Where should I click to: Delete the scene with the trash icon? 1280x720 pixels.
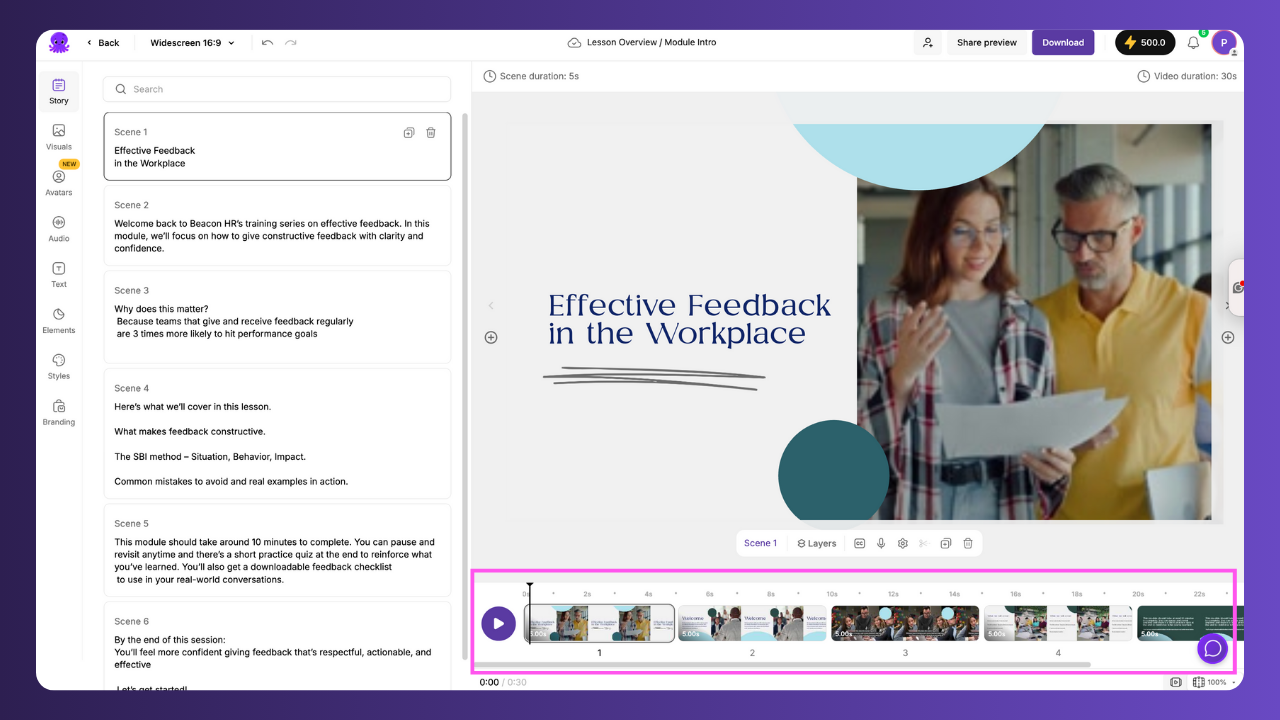pyautogui.click(x=967, y=543)
